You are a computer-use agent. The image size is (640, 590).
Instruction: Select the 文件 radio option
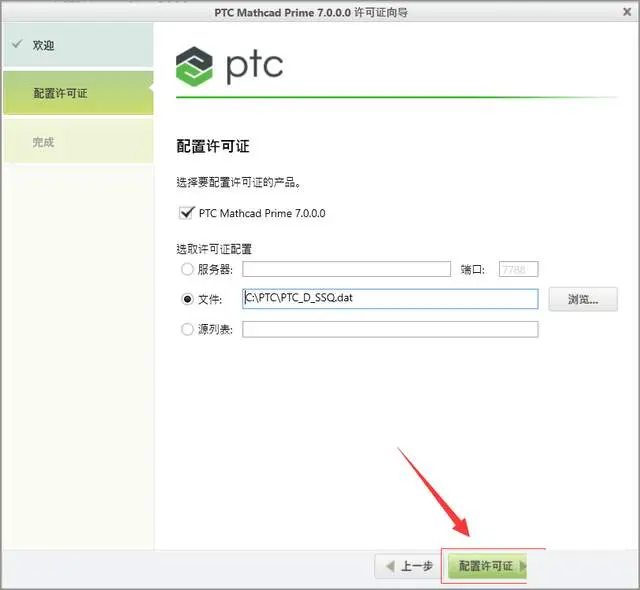point(187,299)
